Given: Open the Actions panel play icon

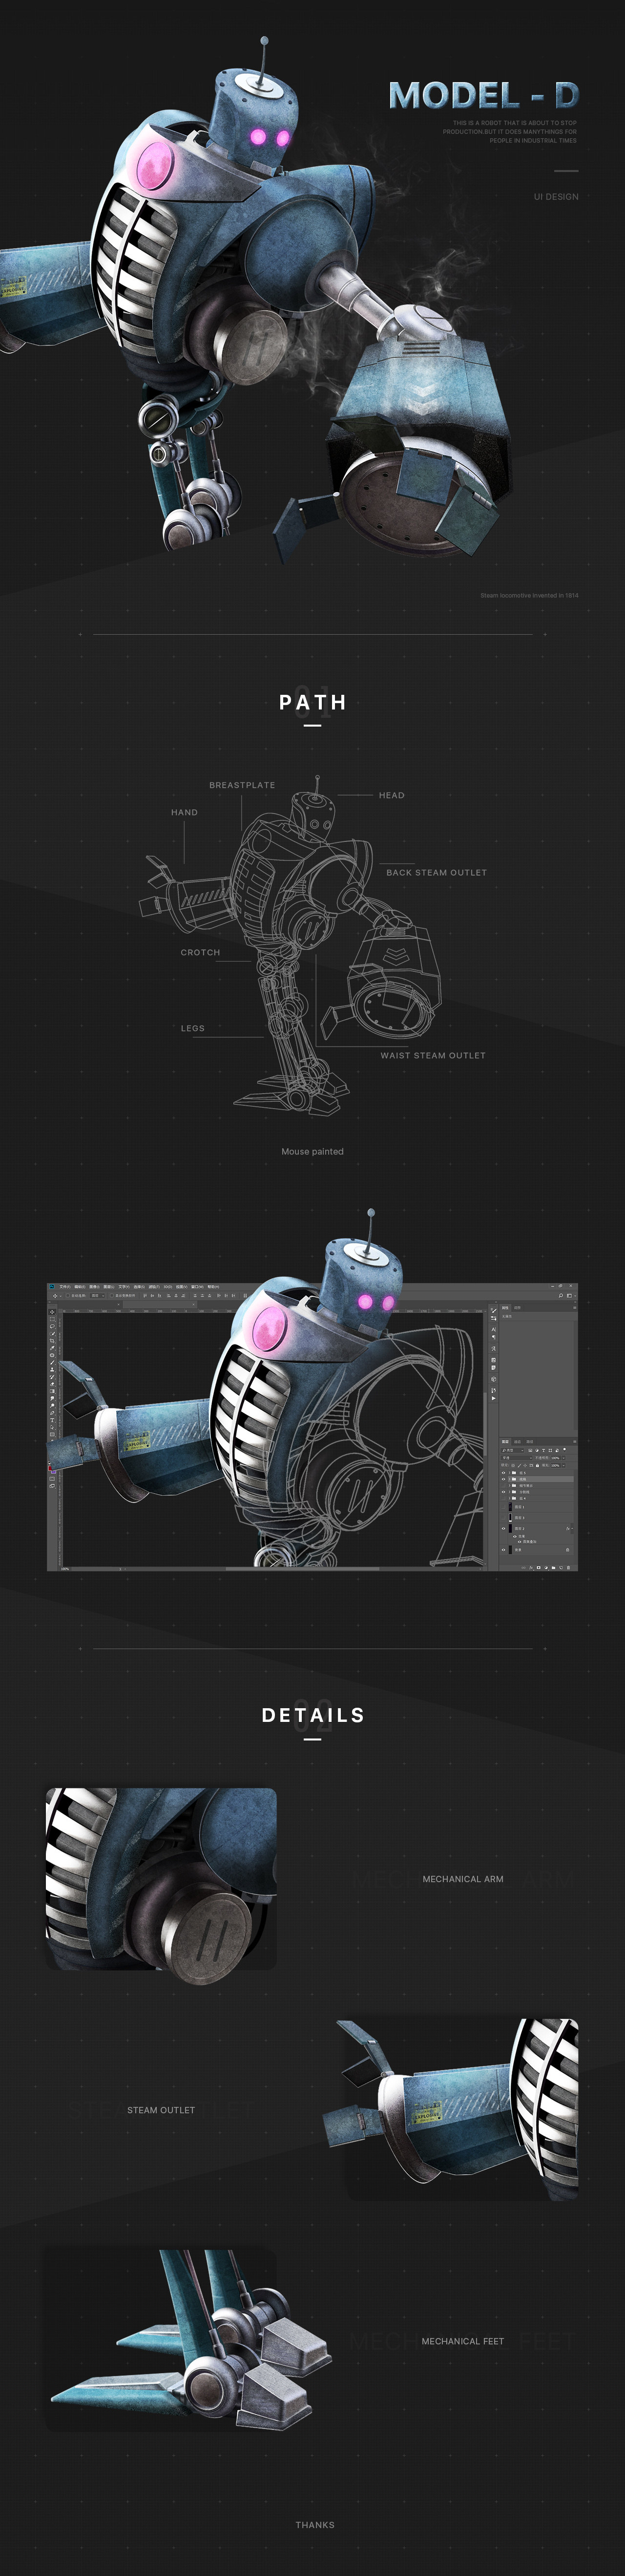Looking at the screenshot, I should click(x=494, y=1399).
